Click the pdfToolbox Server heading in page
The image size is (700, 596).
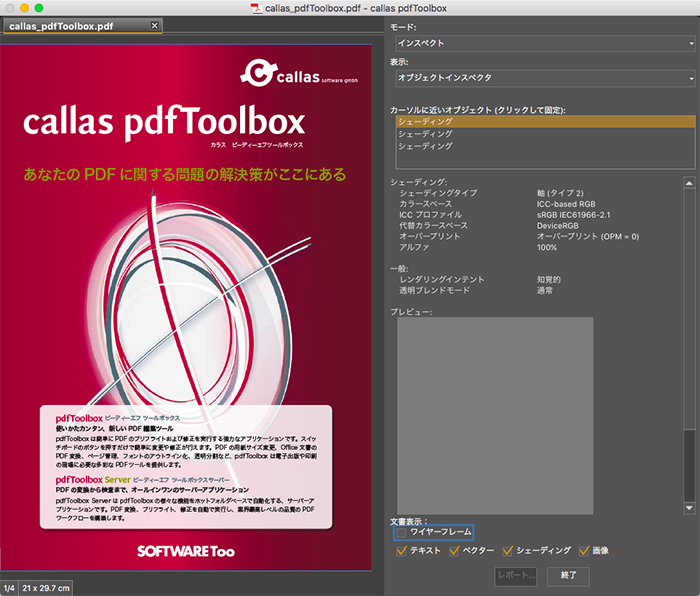[93, 480]
